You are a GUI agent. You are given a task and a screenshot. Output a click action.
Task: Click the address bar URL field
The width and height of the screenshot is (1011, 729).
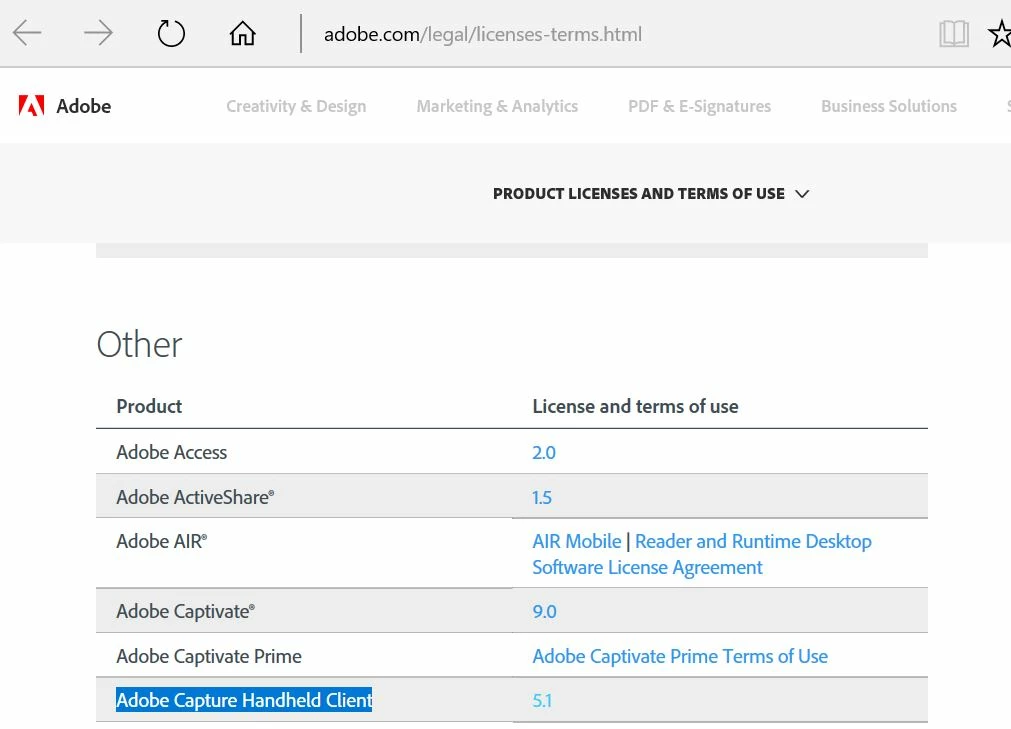click(x=483, y=34)
